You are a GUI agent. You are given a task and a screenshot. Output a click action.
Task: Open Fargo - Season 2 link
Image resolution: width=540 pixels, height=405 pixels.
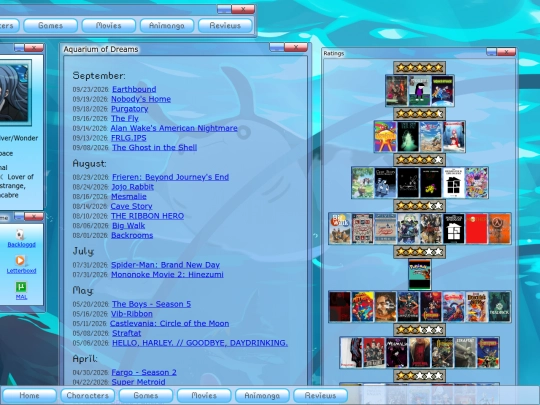144,372
